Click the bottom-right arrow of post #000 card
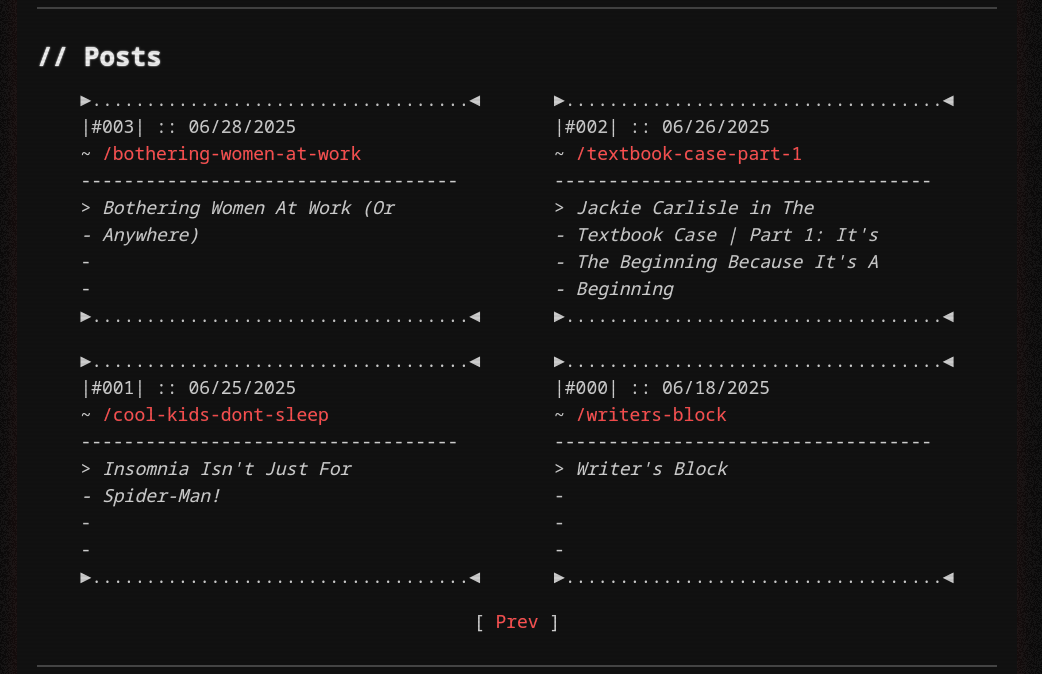The height and width of the screenshot is (674, 1042). coord(948,578)
